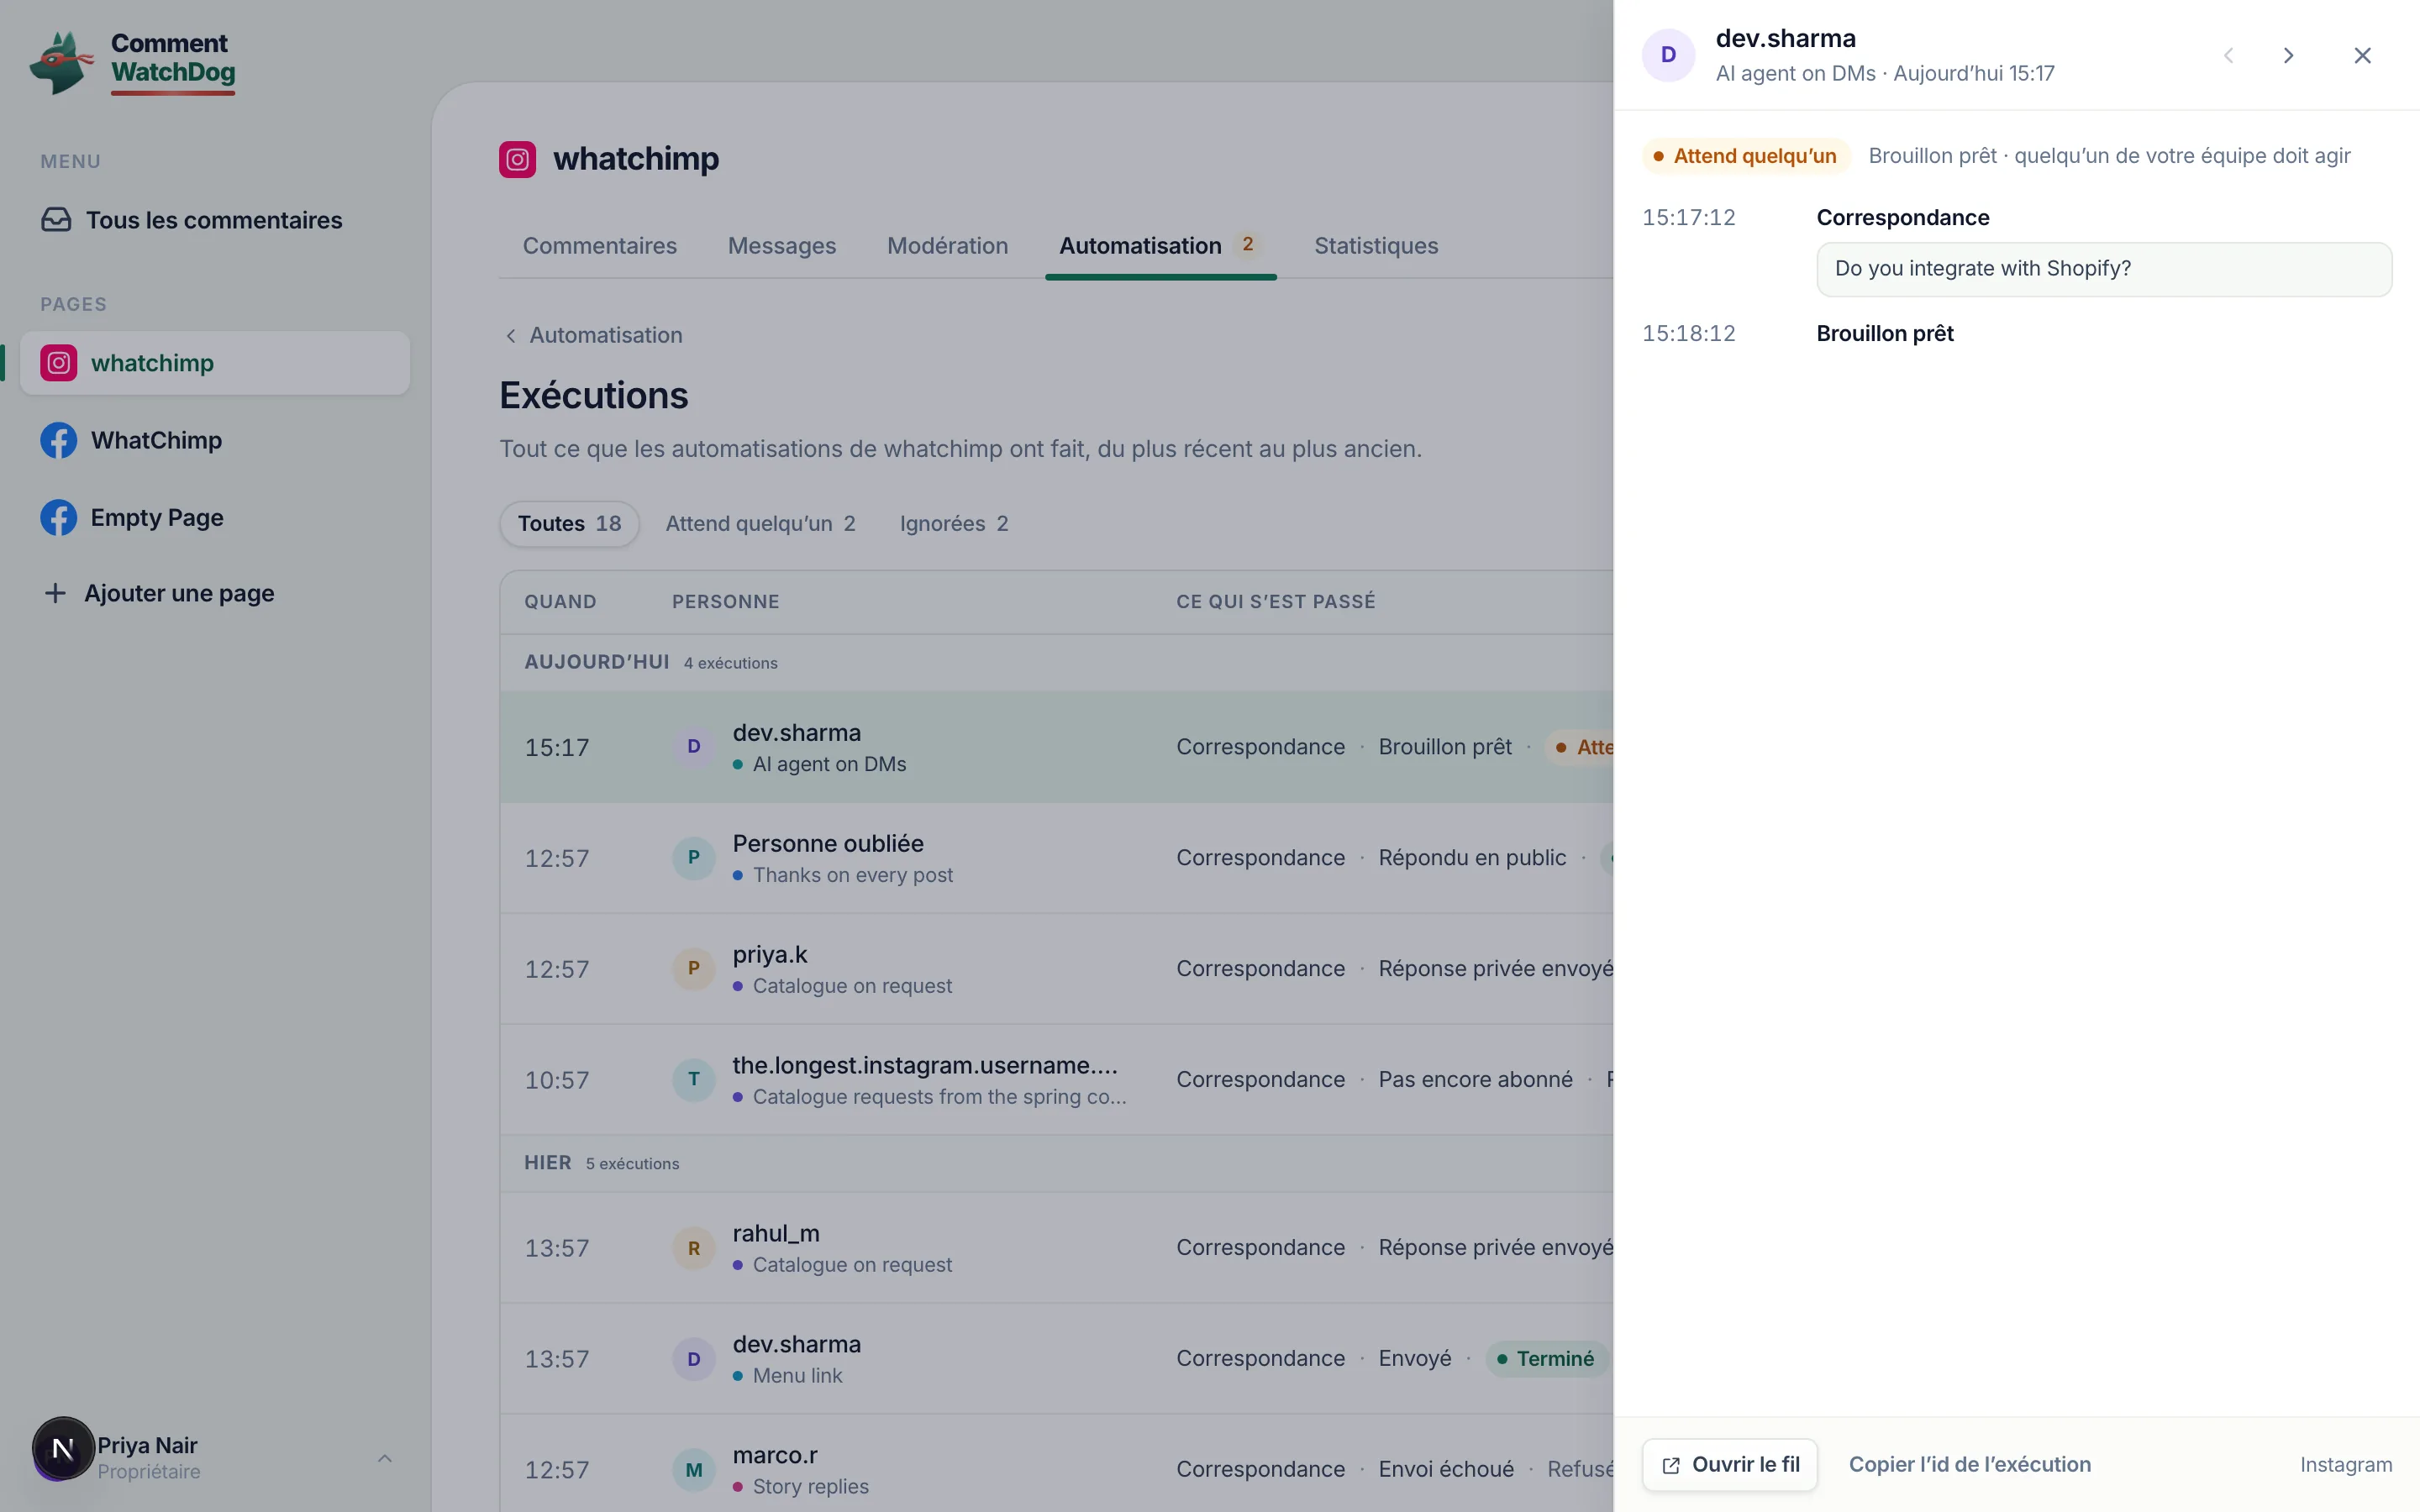Click the D avatar in the 15:17 row
Viewport: 2420px width, 1512px height.
pos(693,747)
